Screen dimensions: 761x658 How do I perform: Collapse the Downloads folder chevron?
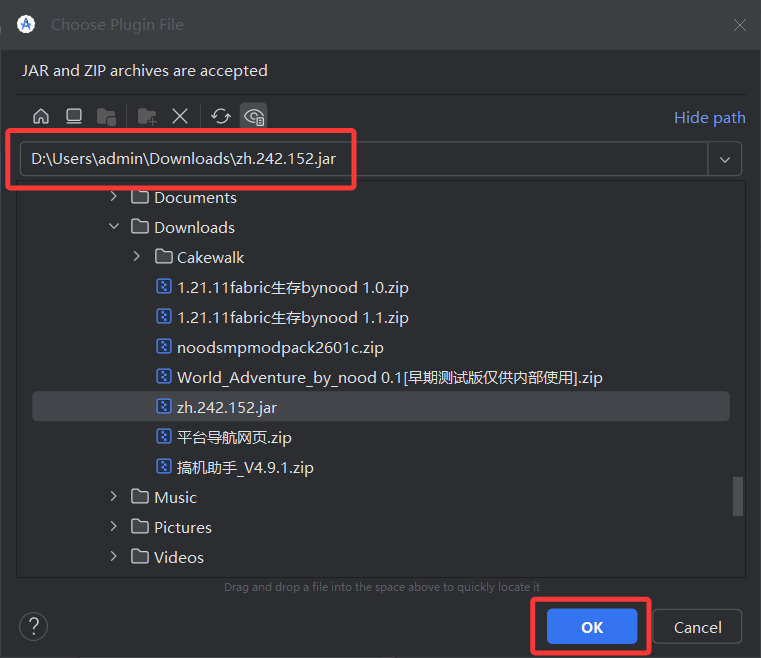[113, 227]
